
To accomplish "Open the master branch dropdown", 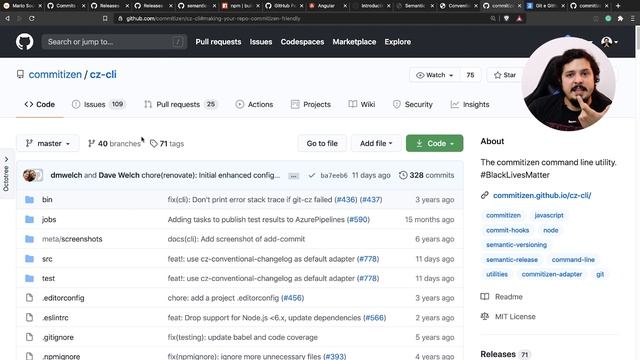I will pyautogui.click(x=48, y=143).
